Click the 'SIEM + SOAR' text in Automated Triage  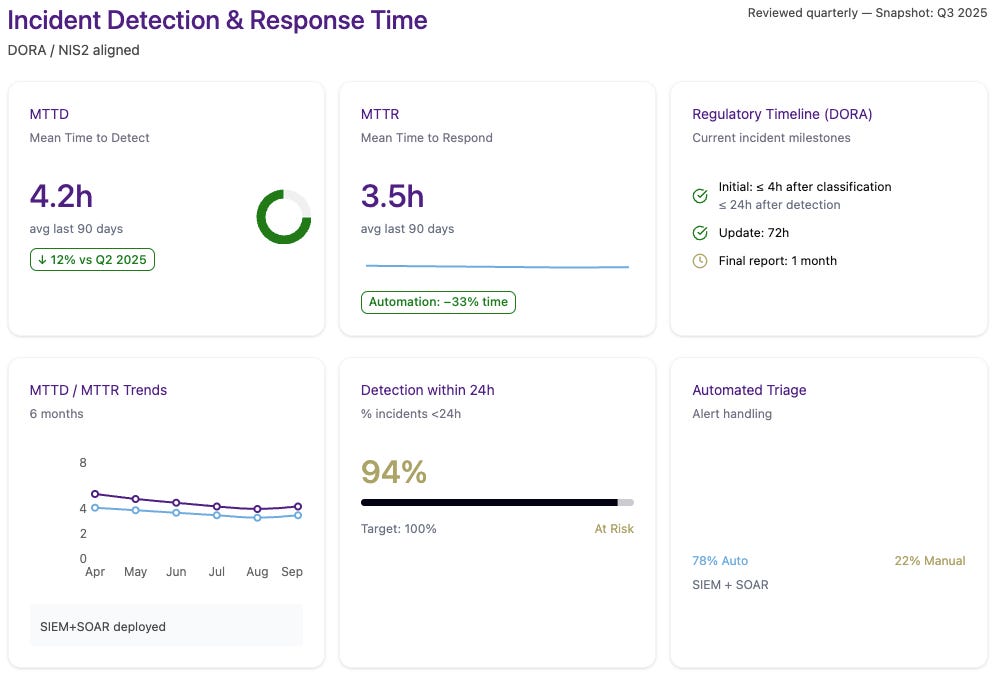730,585
